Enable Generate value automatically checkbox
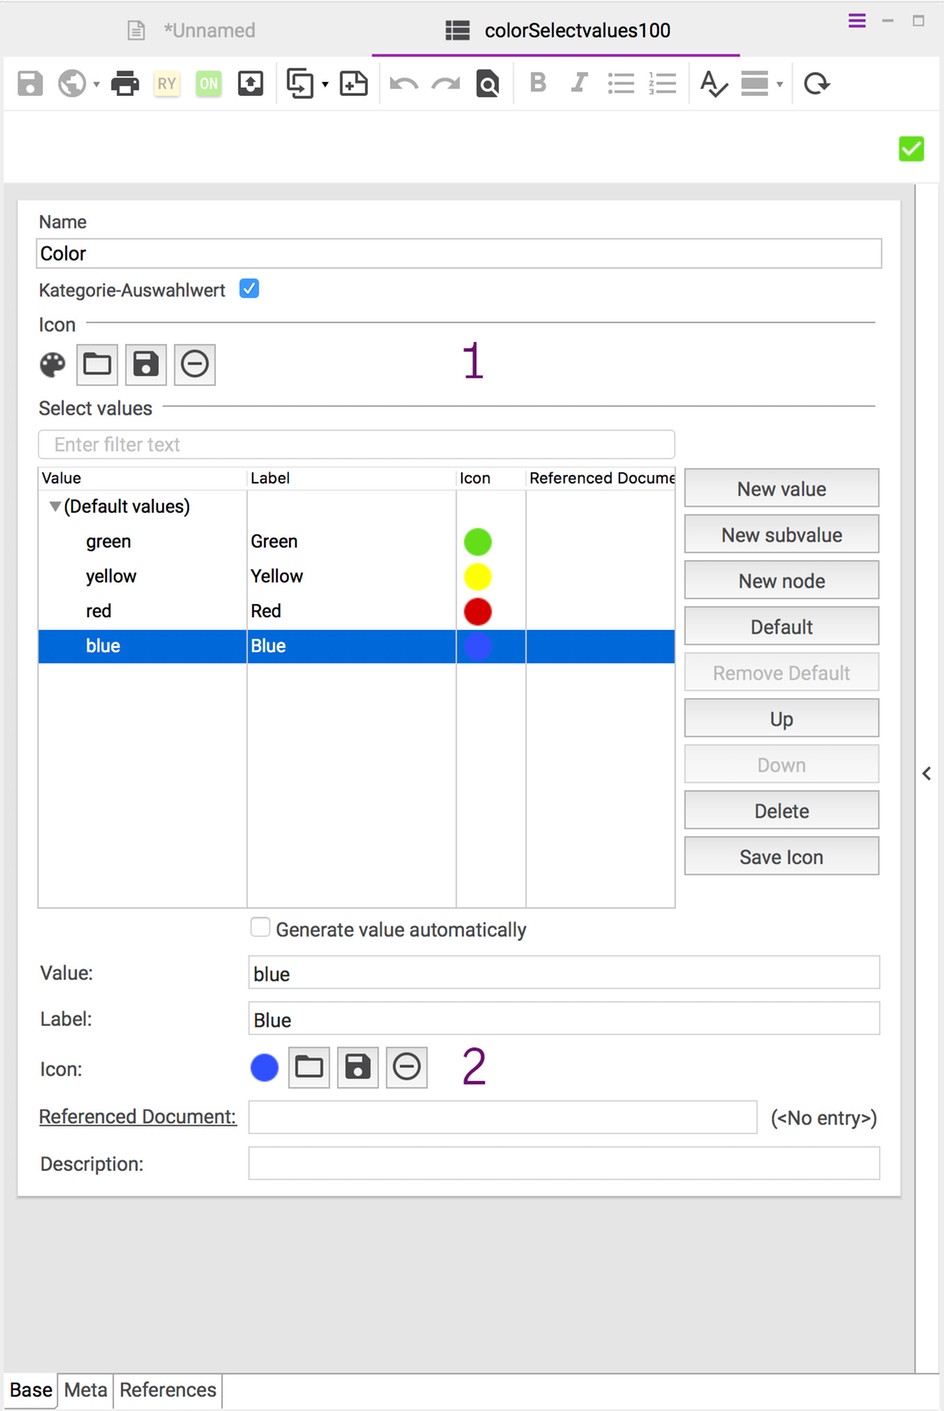 click(260, 928)
